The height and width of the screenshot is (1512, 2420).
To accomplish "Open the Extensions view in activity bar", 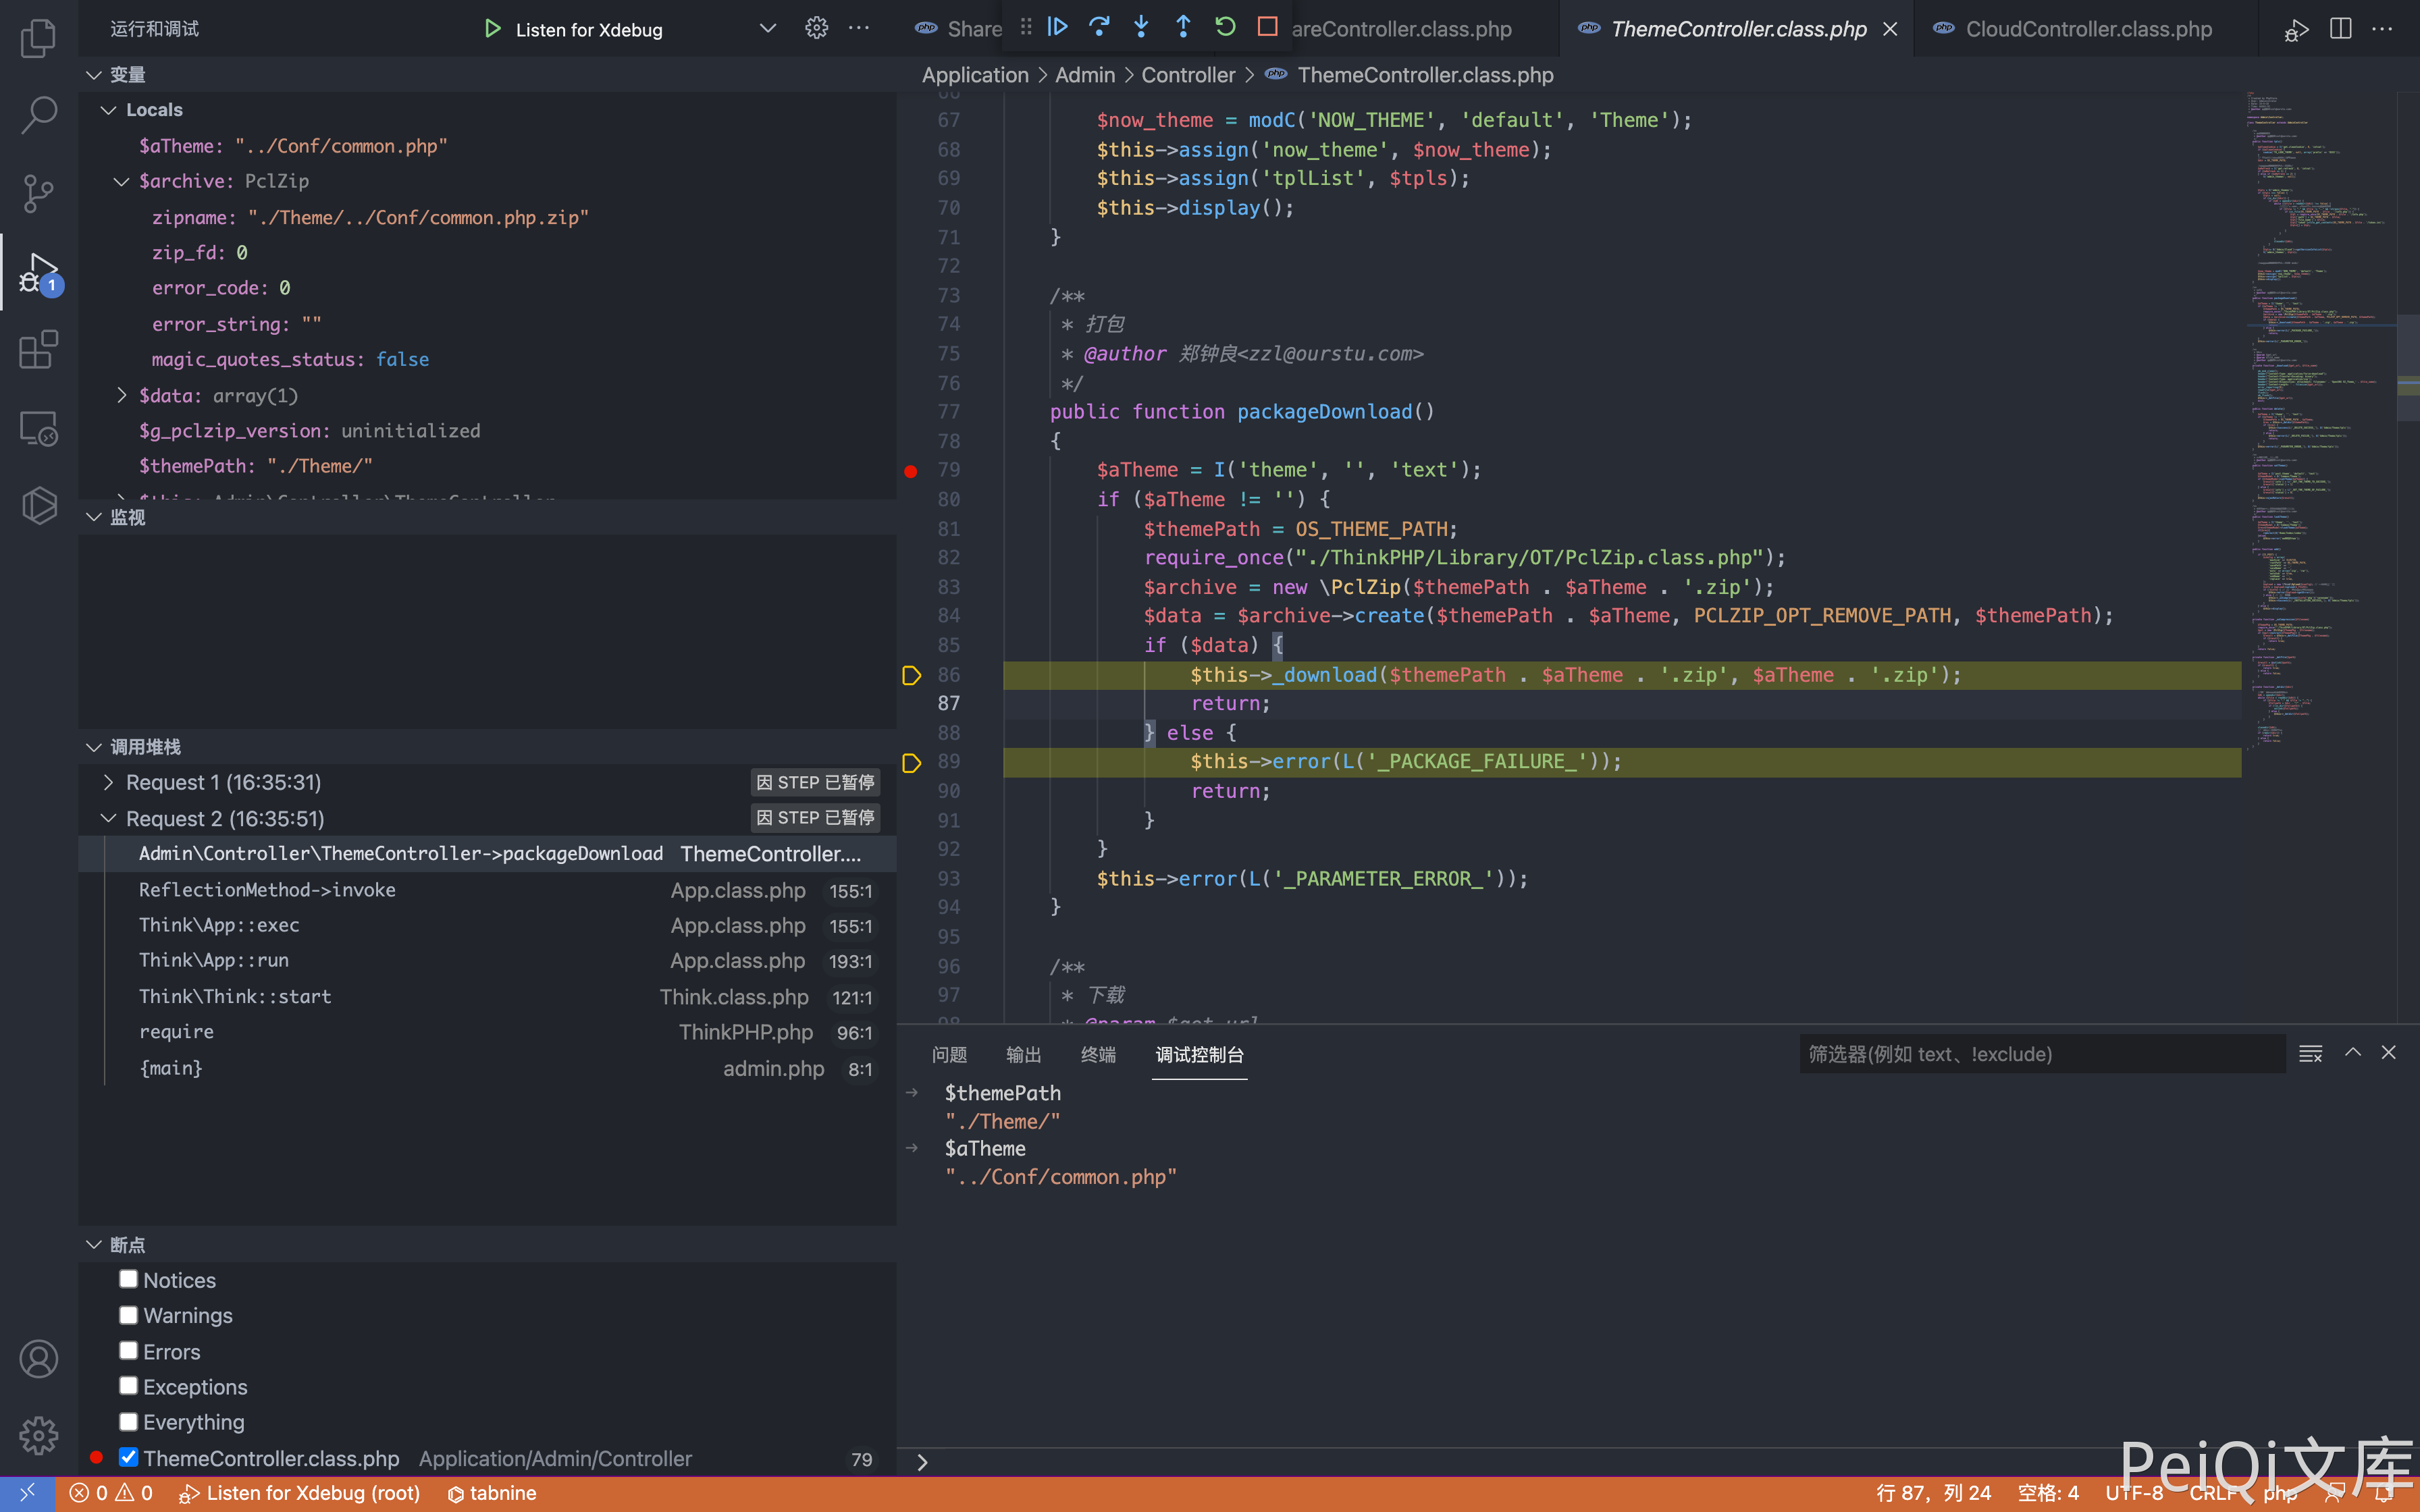I will point(38,350).
